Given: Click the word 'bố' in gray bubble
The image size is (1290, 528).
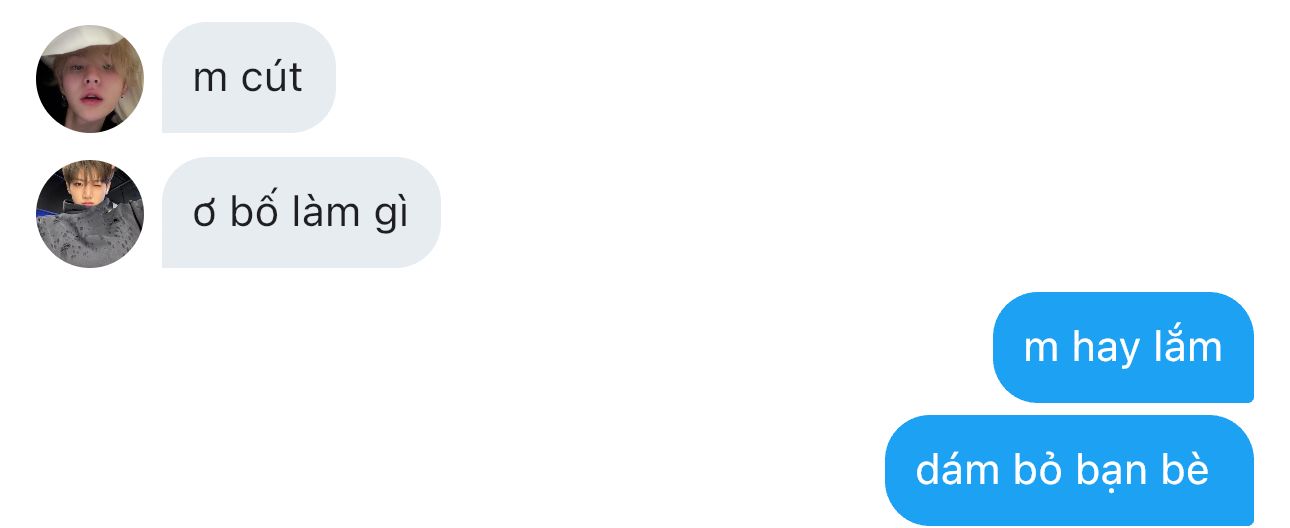Looking at the screenshot, I should pyautogui.click(x=247, y=212).
